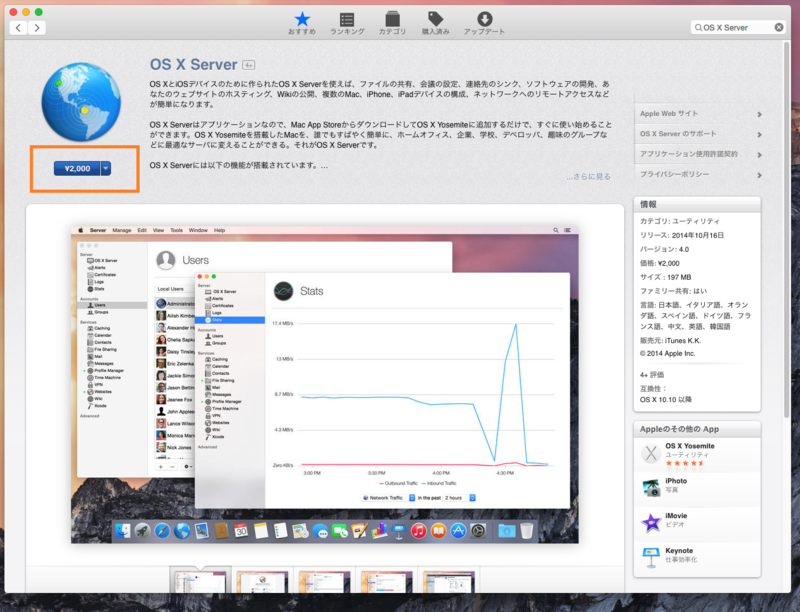Image resolution: width=800 pixels, height=612 pixels.
Task: Open the dropdown arrow beside the ¥2,000 price
Action: coord(106,168)
